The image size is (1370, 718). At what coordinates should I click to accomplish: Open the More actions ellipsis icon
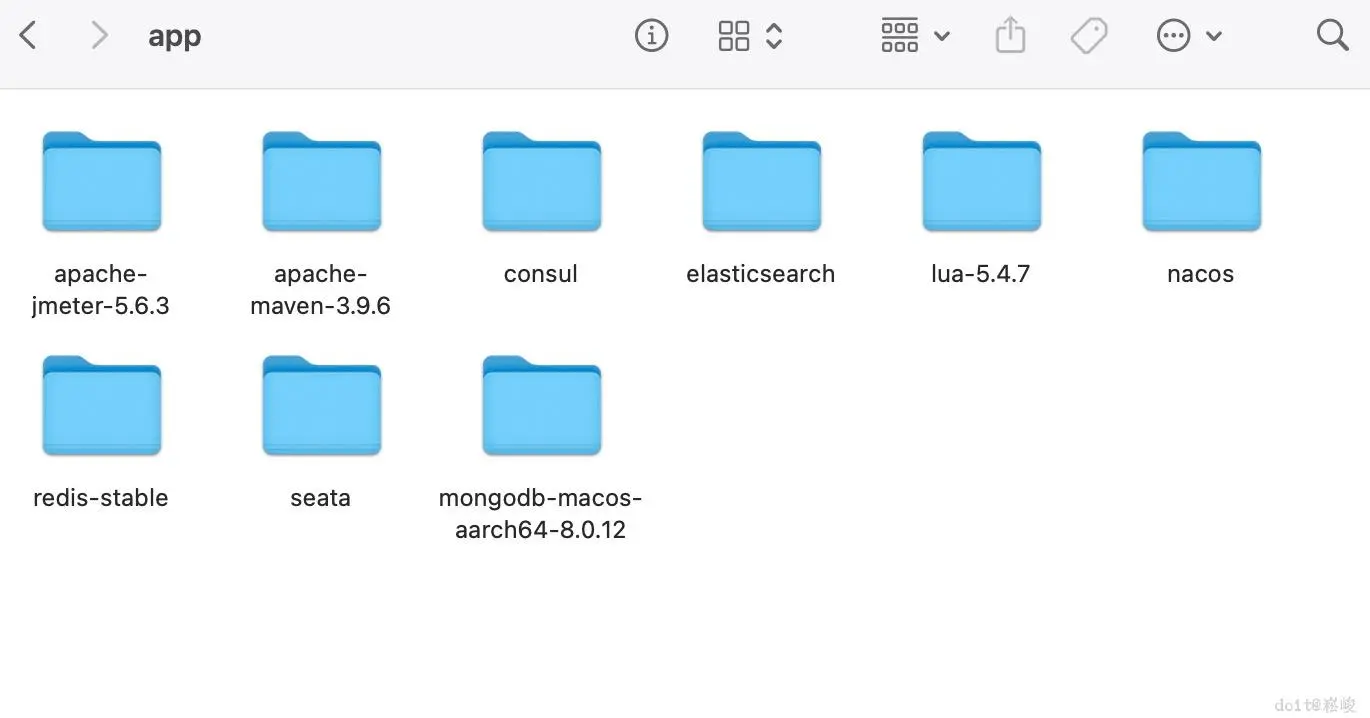click(x=1173, y=37)
